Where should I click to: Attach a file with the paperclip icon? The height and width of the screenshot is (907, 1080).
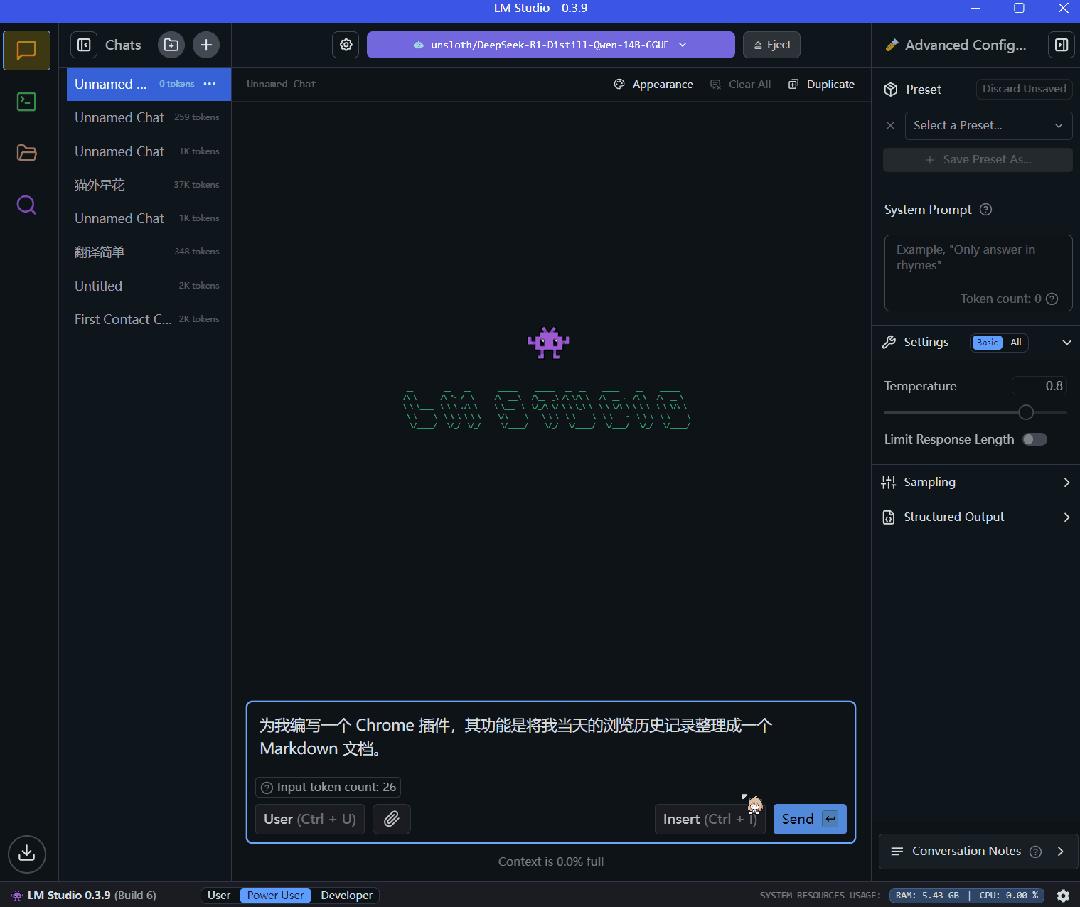pyautogui.click(x=391, y=819)
